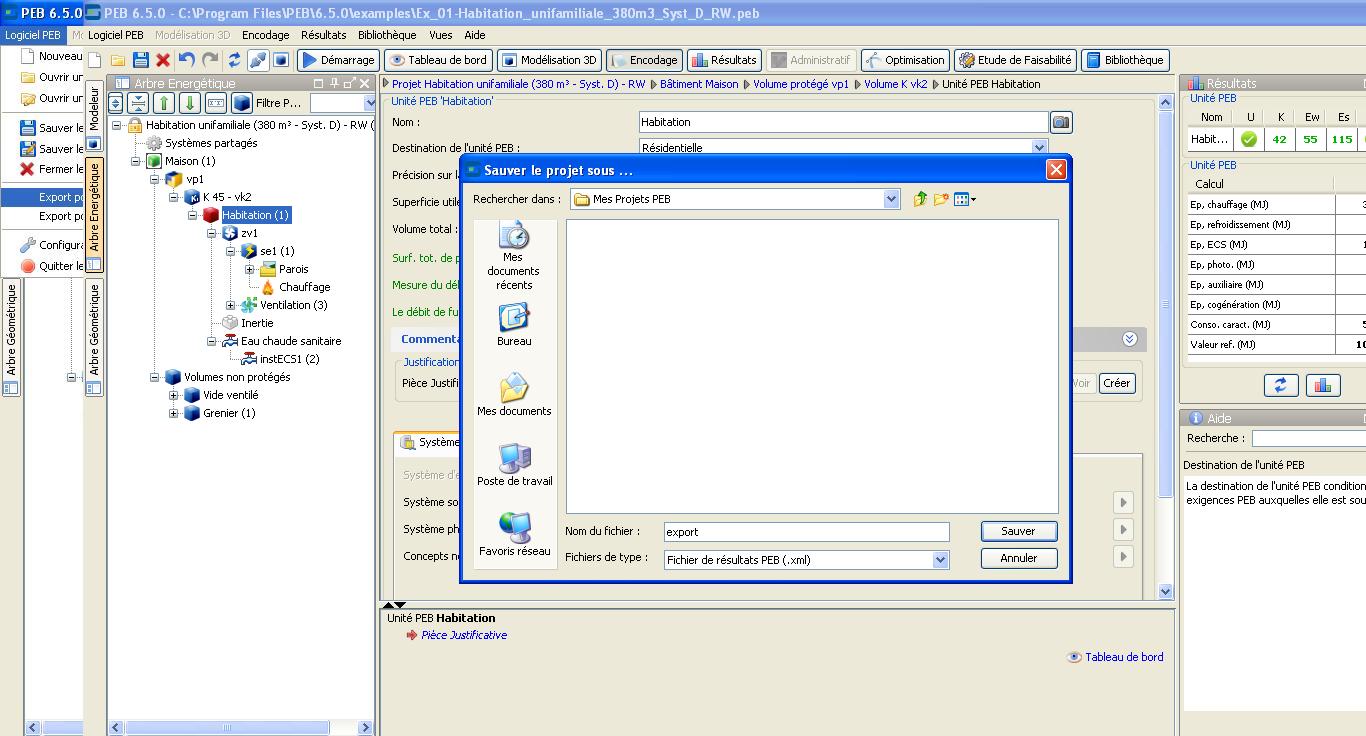Click the green down arrow in tree toolbar
Screen dimensions: 1366x736
click(189, 103)
